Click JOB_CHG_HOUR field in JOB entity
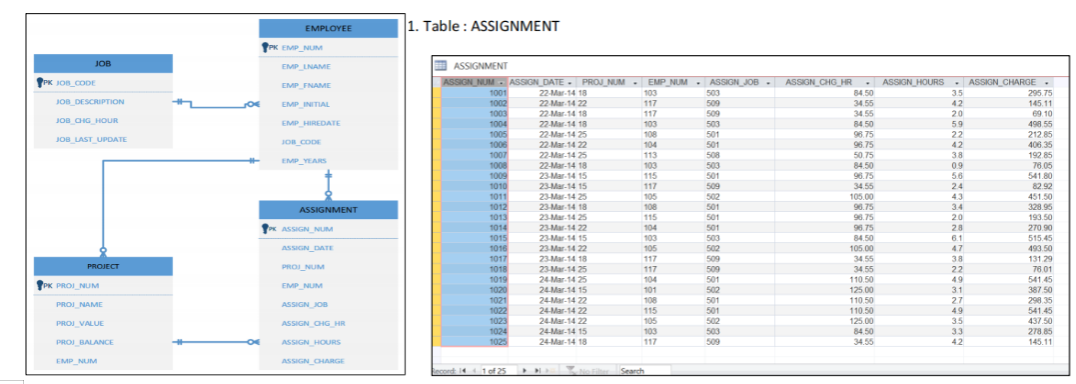Image resolution: width=1076 pixels, height=384 pixels. click(x=87, y=121)
